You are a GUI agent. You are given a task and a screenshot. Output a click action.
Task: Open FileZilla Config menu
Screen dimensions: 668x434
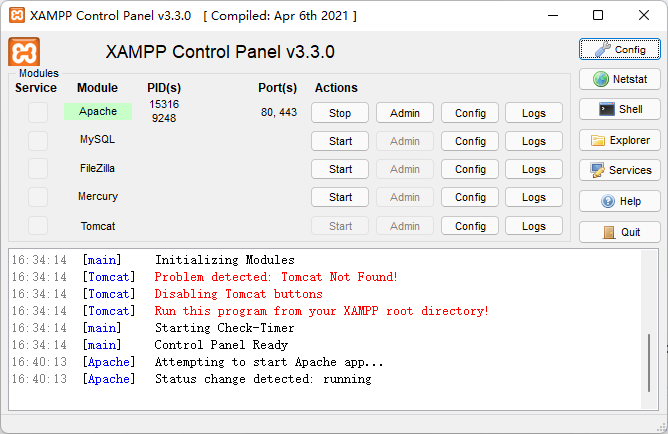470,169
